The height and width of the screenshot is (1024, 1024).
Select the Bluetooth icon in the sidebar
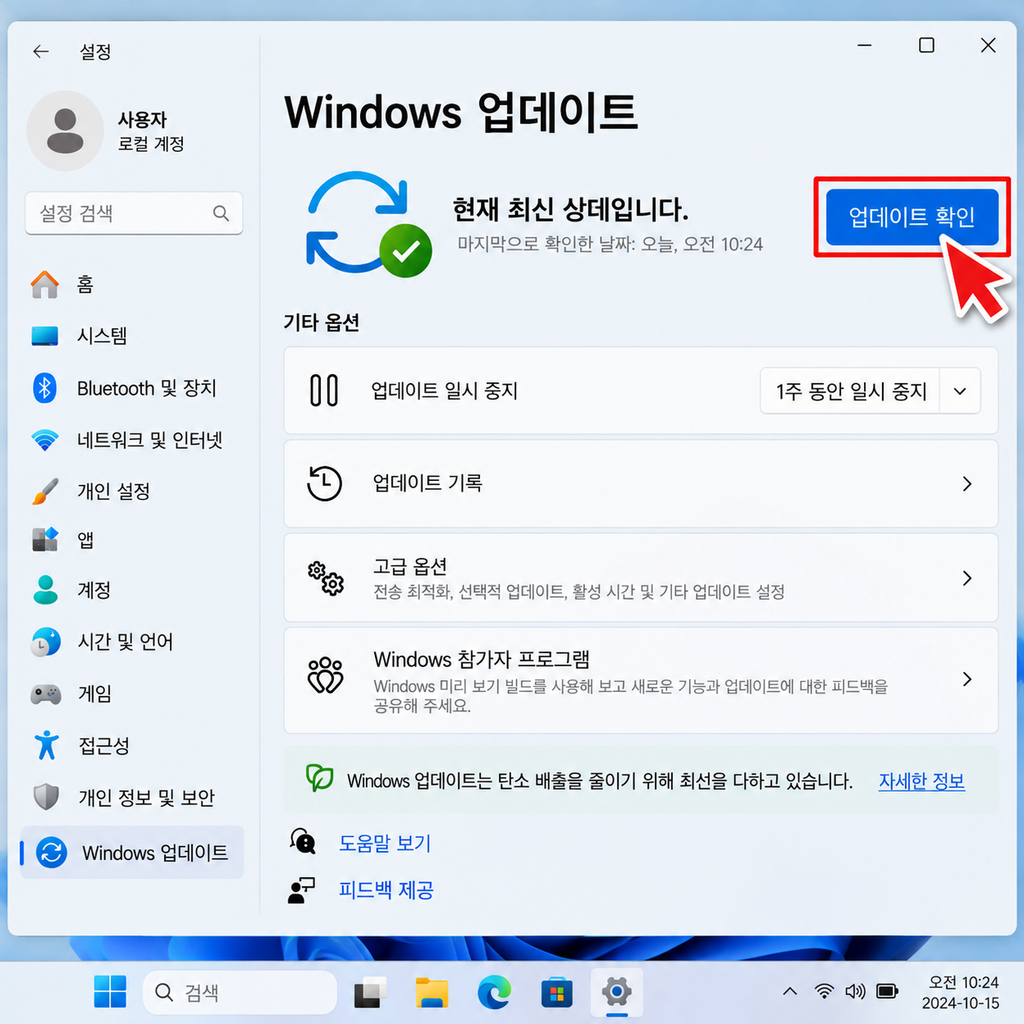45,388
